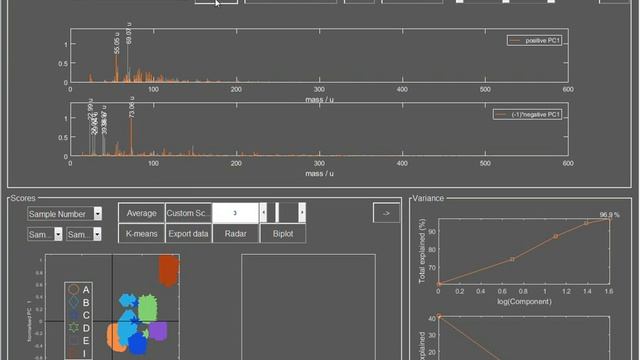Click the Average button
This screenshot has height=360, width=640.
coord(141,213)
